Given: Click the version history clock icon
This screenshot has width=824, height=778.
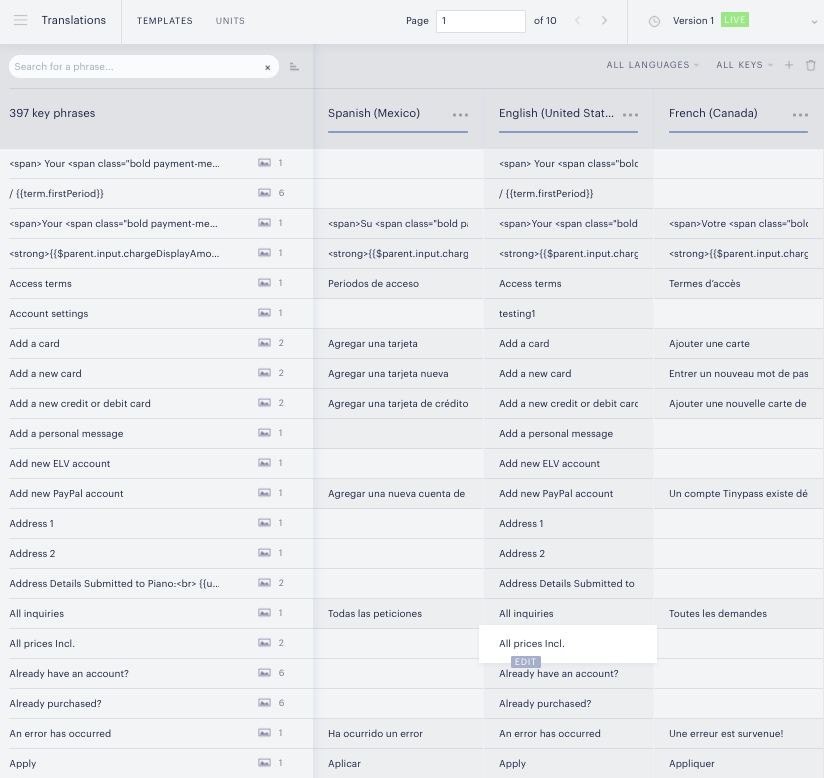Looking at the screenshot, I should coord(654,21).
